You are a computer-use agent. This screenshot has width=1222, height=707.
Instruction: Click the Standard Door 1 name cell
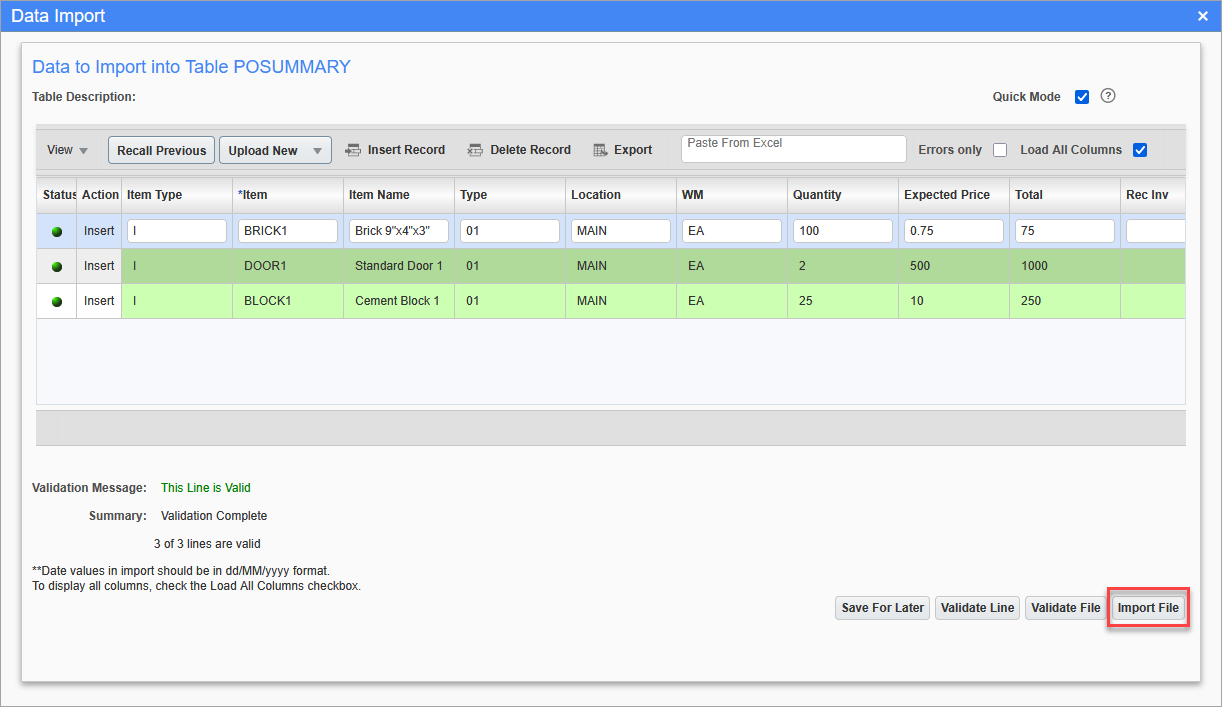pos(399,266)
